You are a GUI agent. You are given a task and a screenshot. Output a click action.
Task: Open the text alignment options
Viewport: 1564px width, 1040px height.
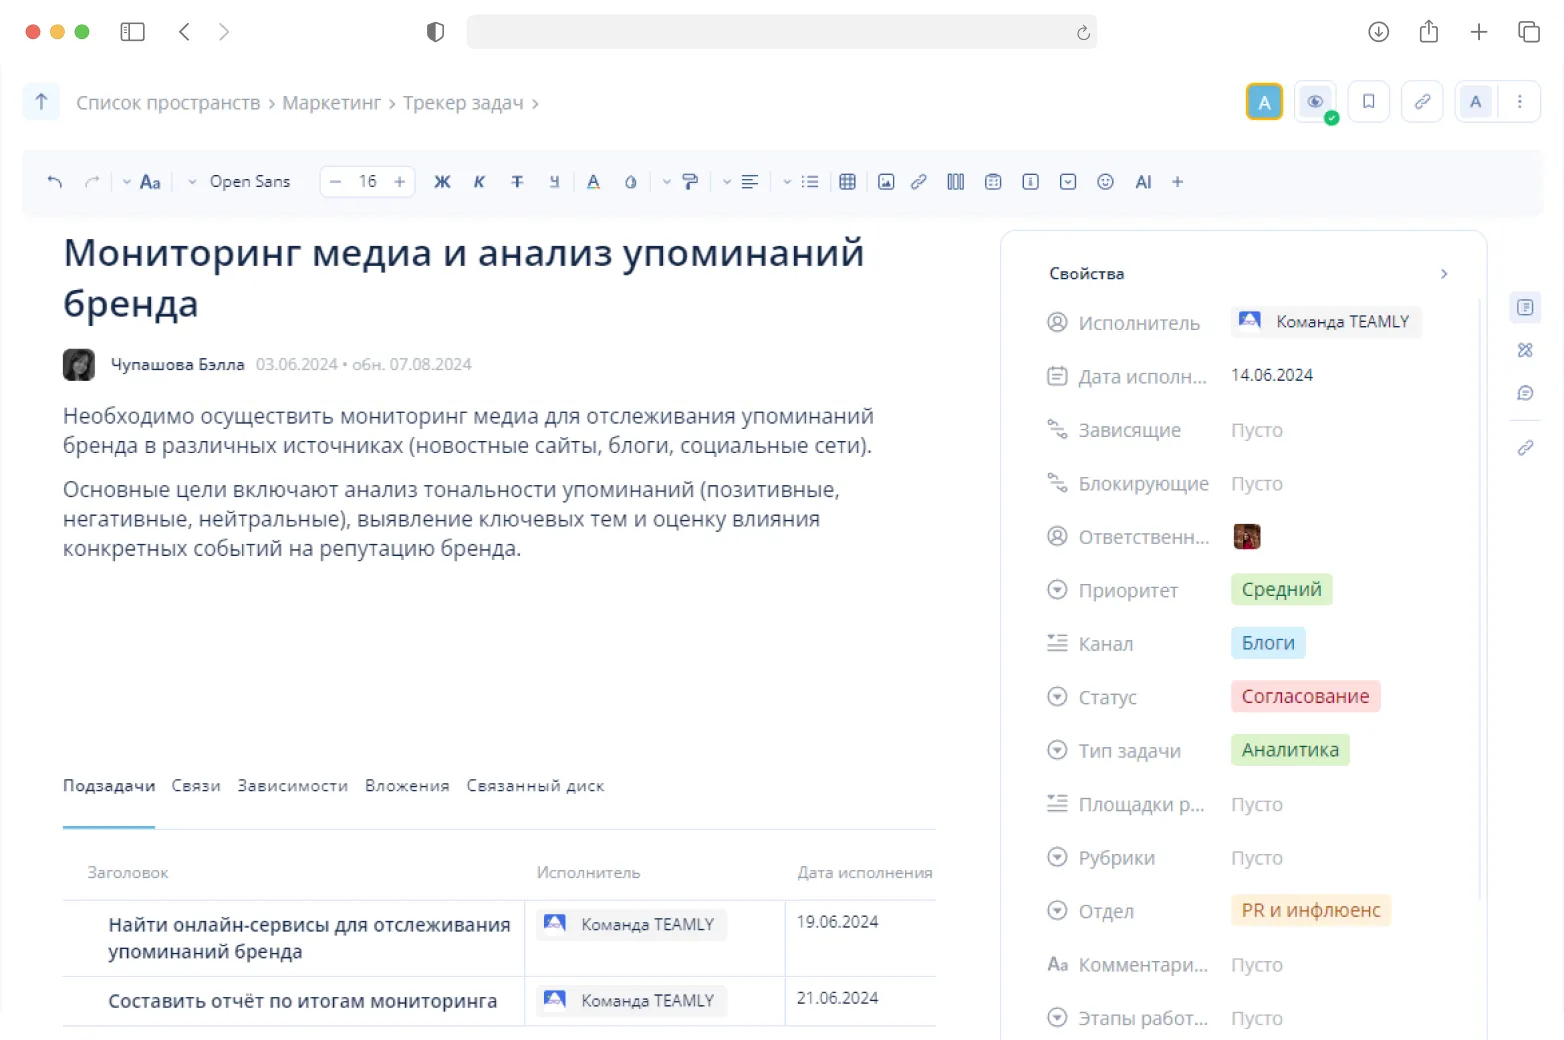(750, 182)
